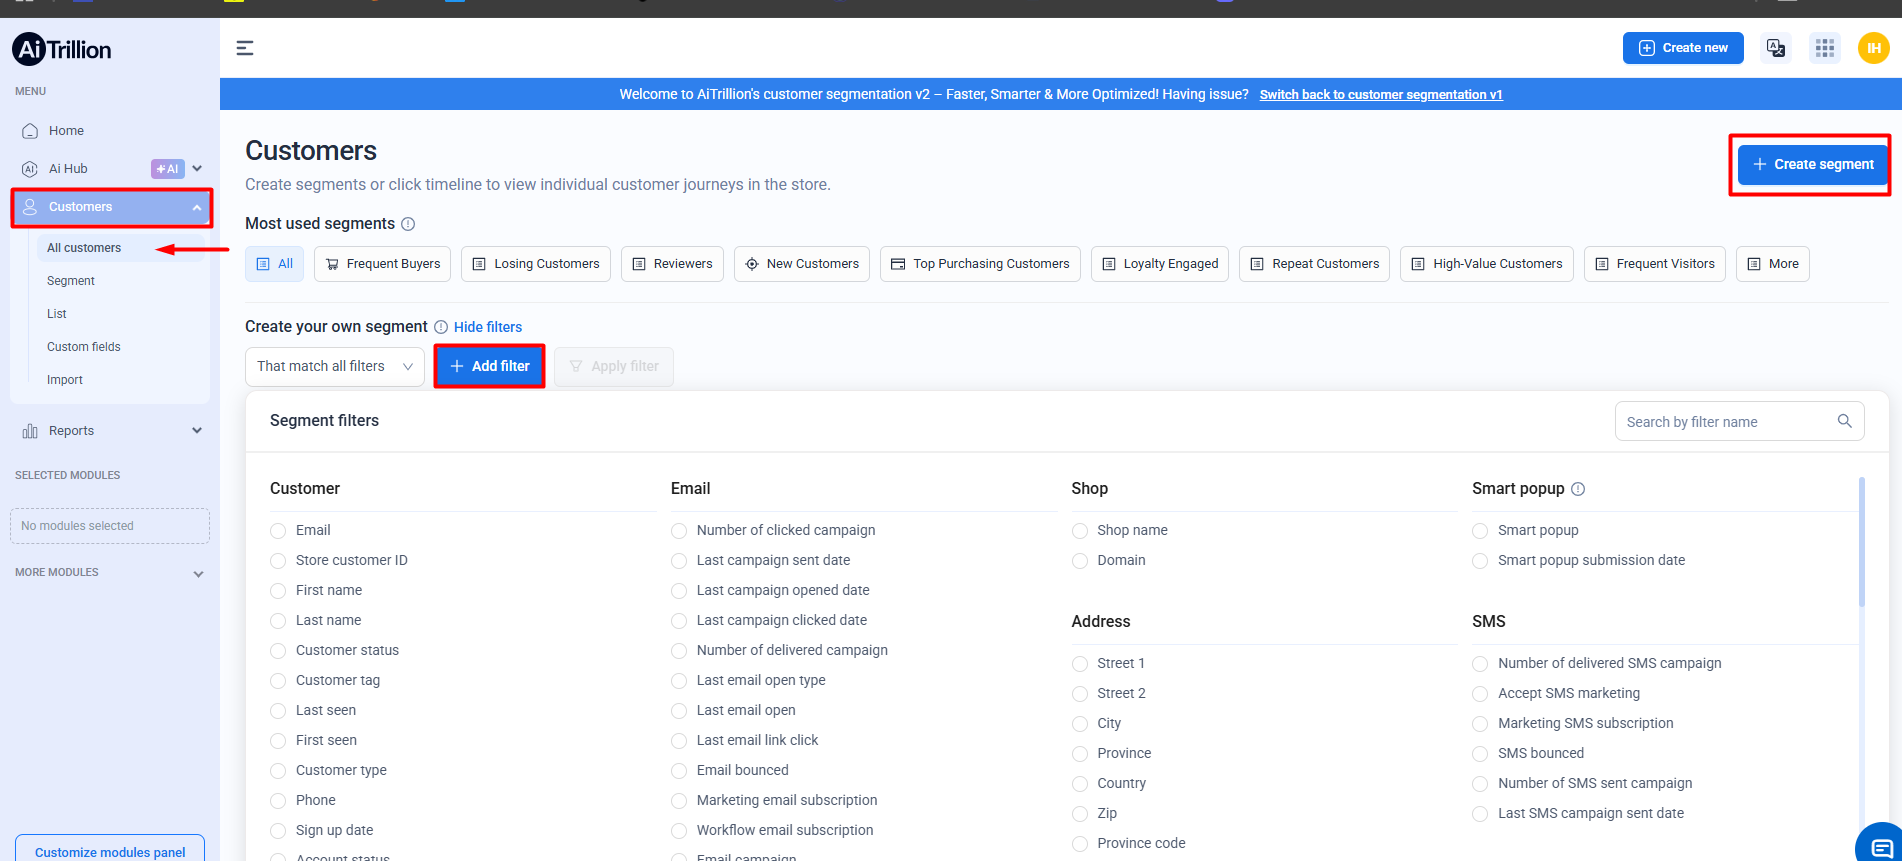Image resolution: width=1902 pixels, height=861 pixels.
Task: Click the Search by filter name field
Action: [x=1725, y=422]
